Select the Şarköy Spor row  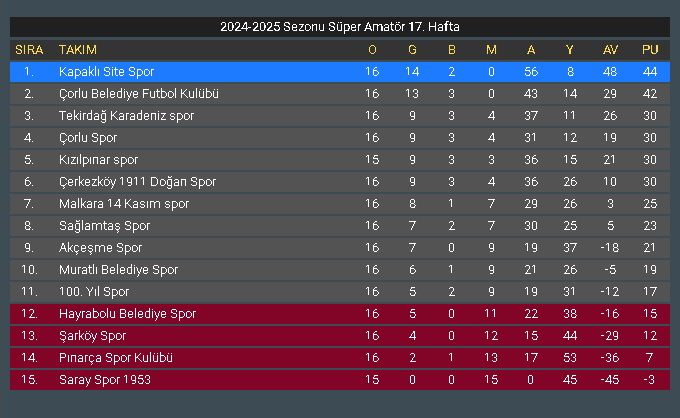tap(340, 336)
